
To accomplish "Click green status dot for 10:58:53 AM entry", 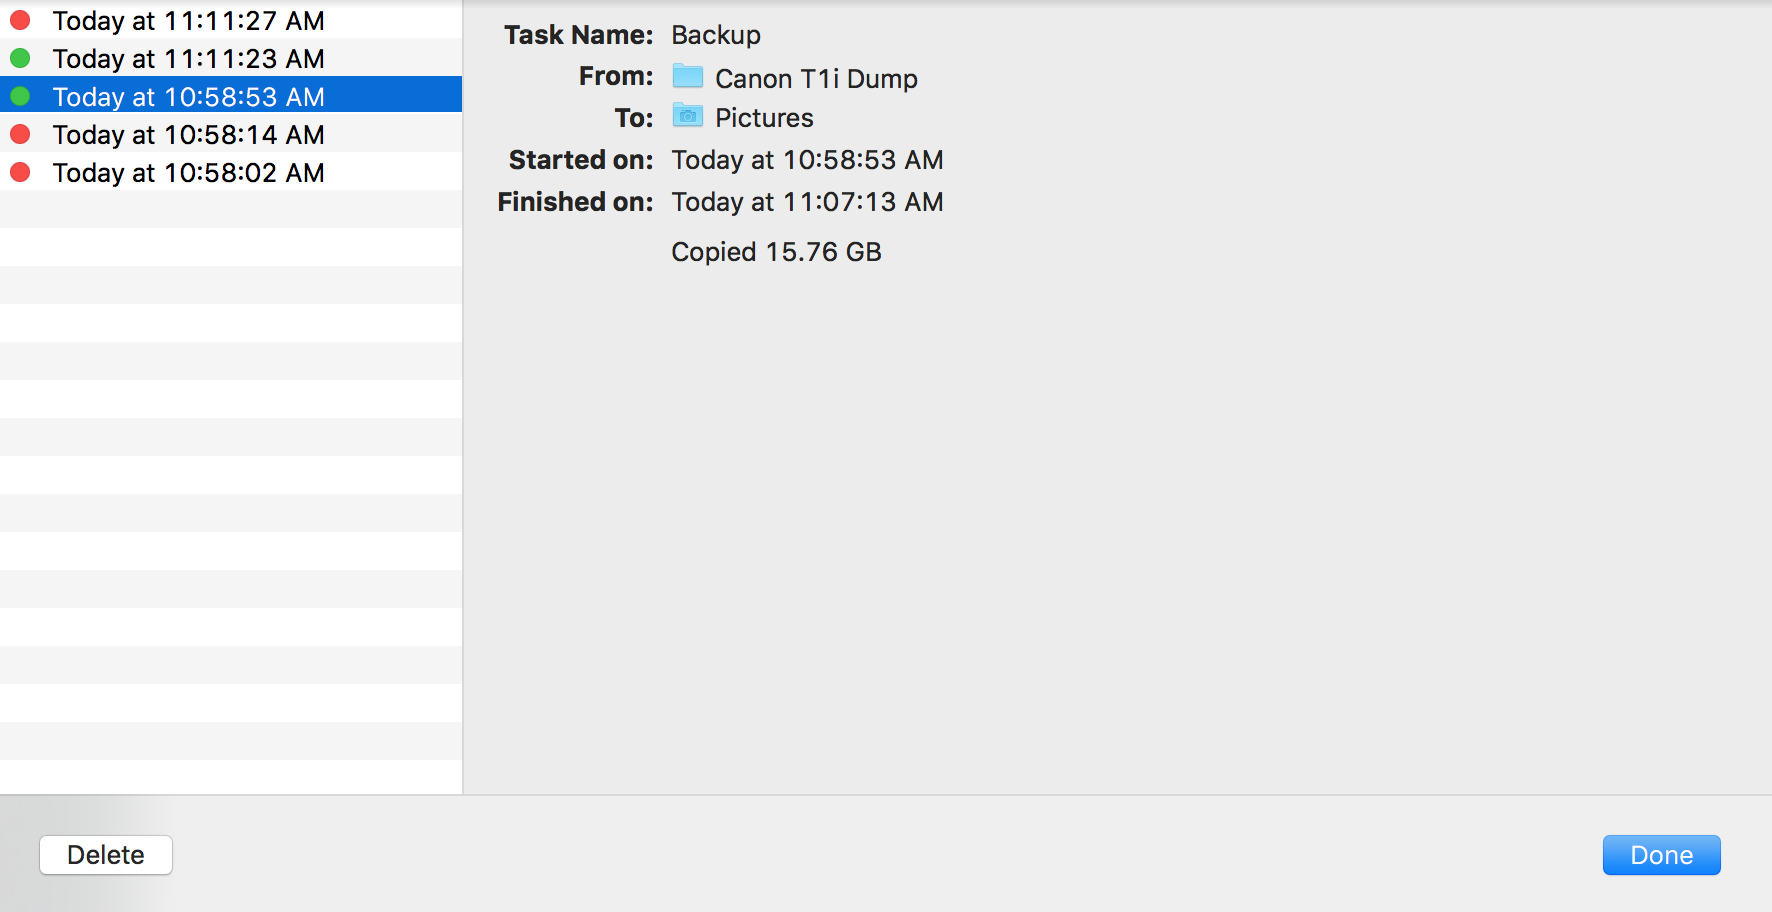I will pos(20,96).
